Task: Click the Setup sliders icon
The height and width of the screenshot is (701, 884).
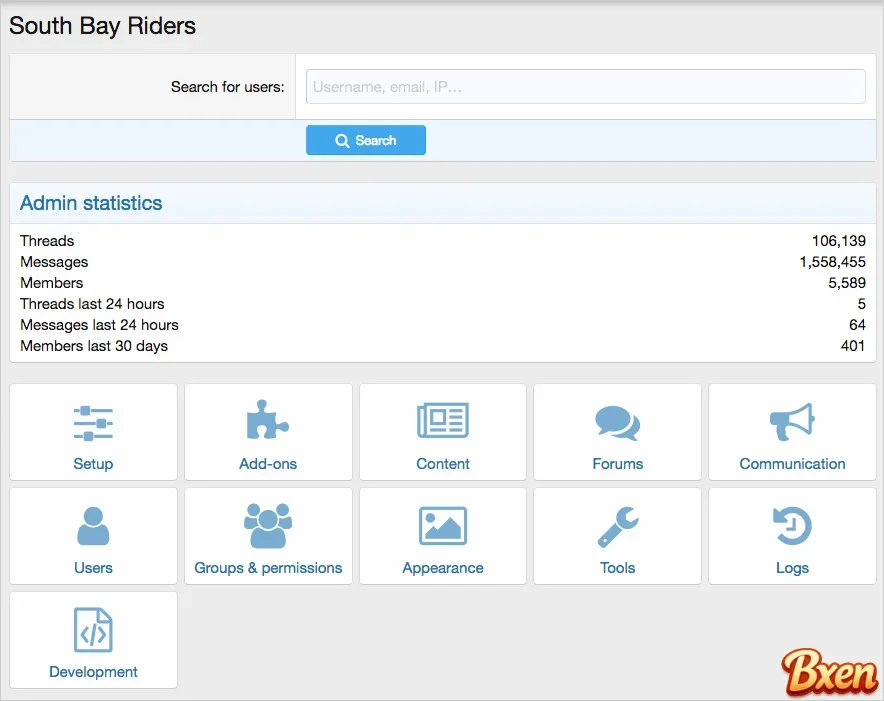Action: point(93,423)
